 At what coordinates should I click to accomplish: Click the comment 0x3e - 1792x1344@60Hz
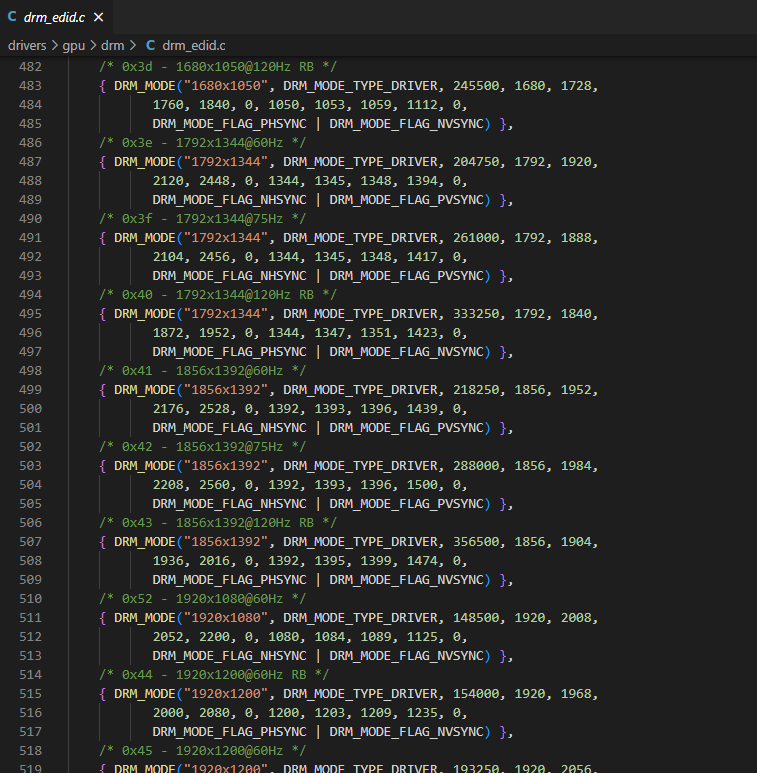(x=203, y=142)
